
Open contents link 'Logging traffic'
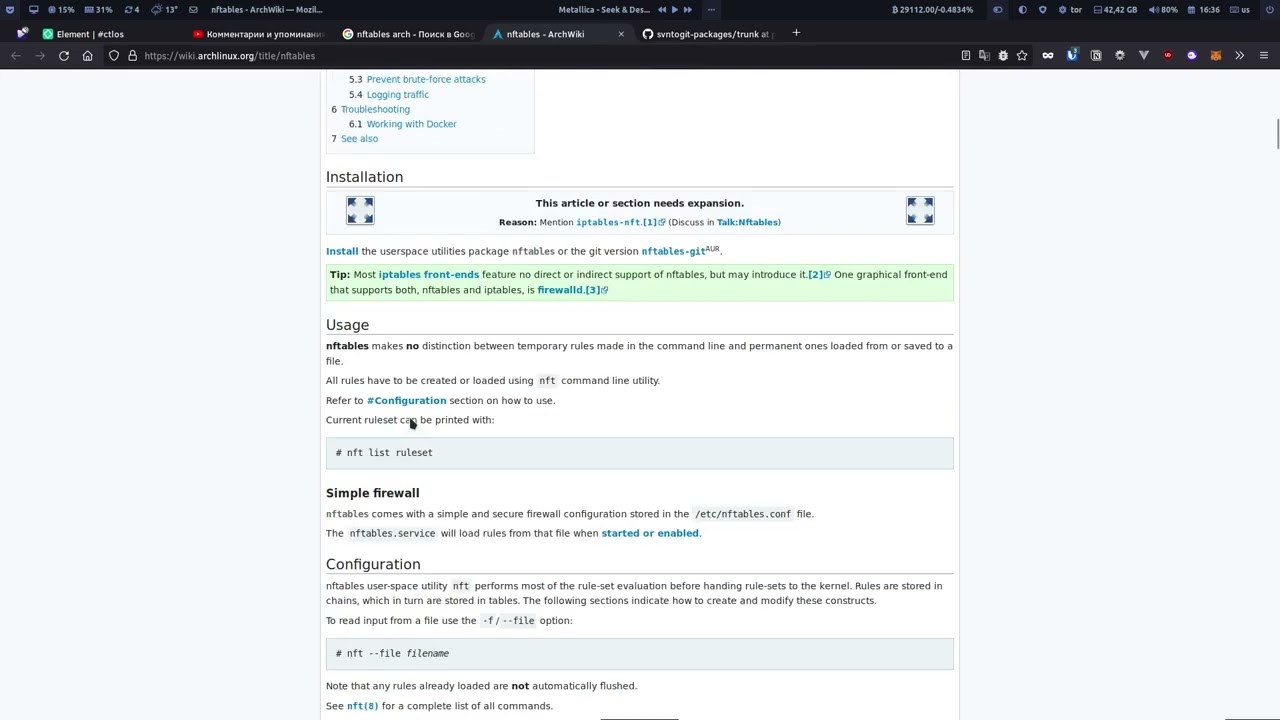click(x=397, y=94)
